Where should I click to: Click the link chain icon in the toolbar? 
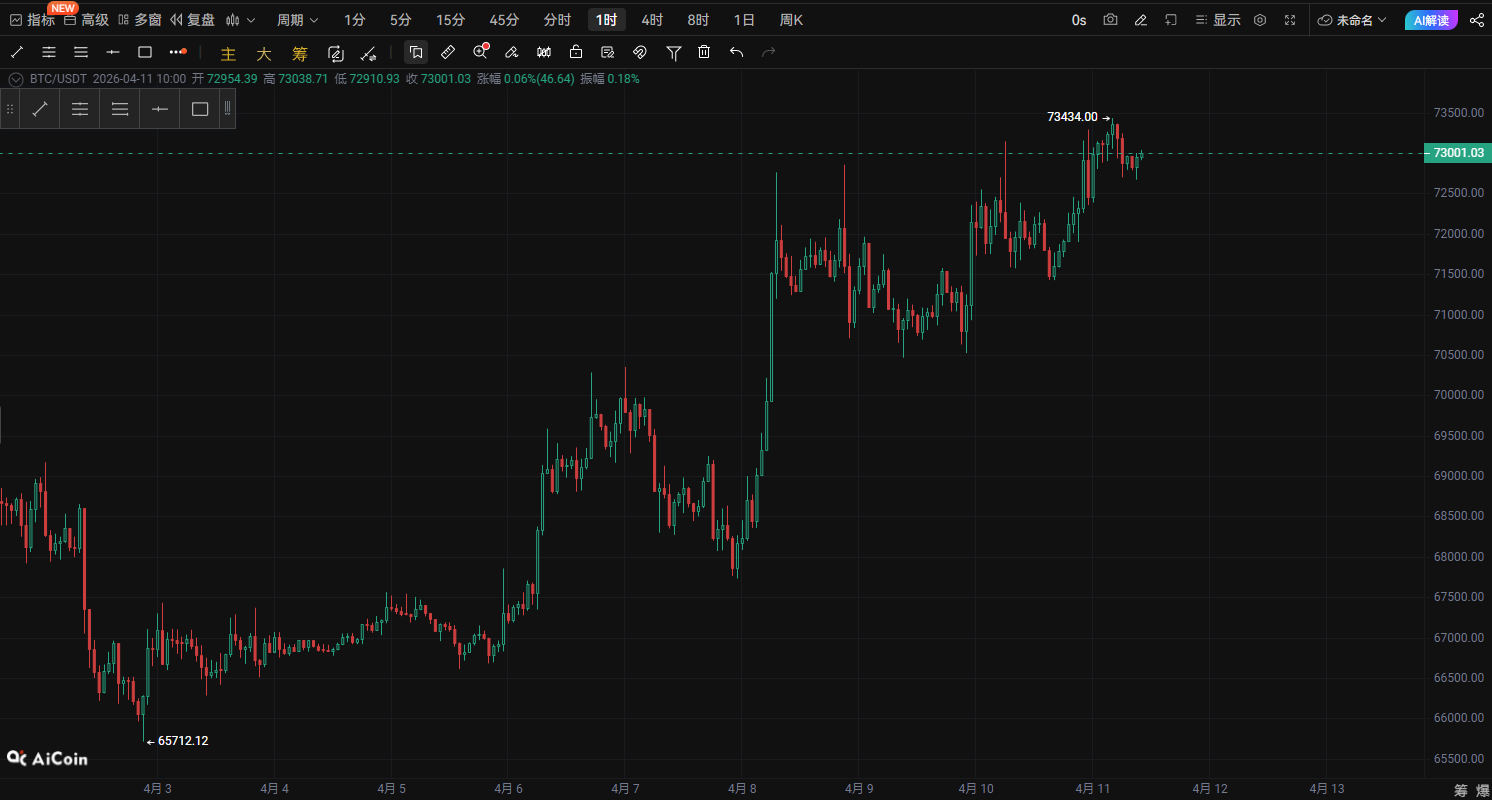640,52
